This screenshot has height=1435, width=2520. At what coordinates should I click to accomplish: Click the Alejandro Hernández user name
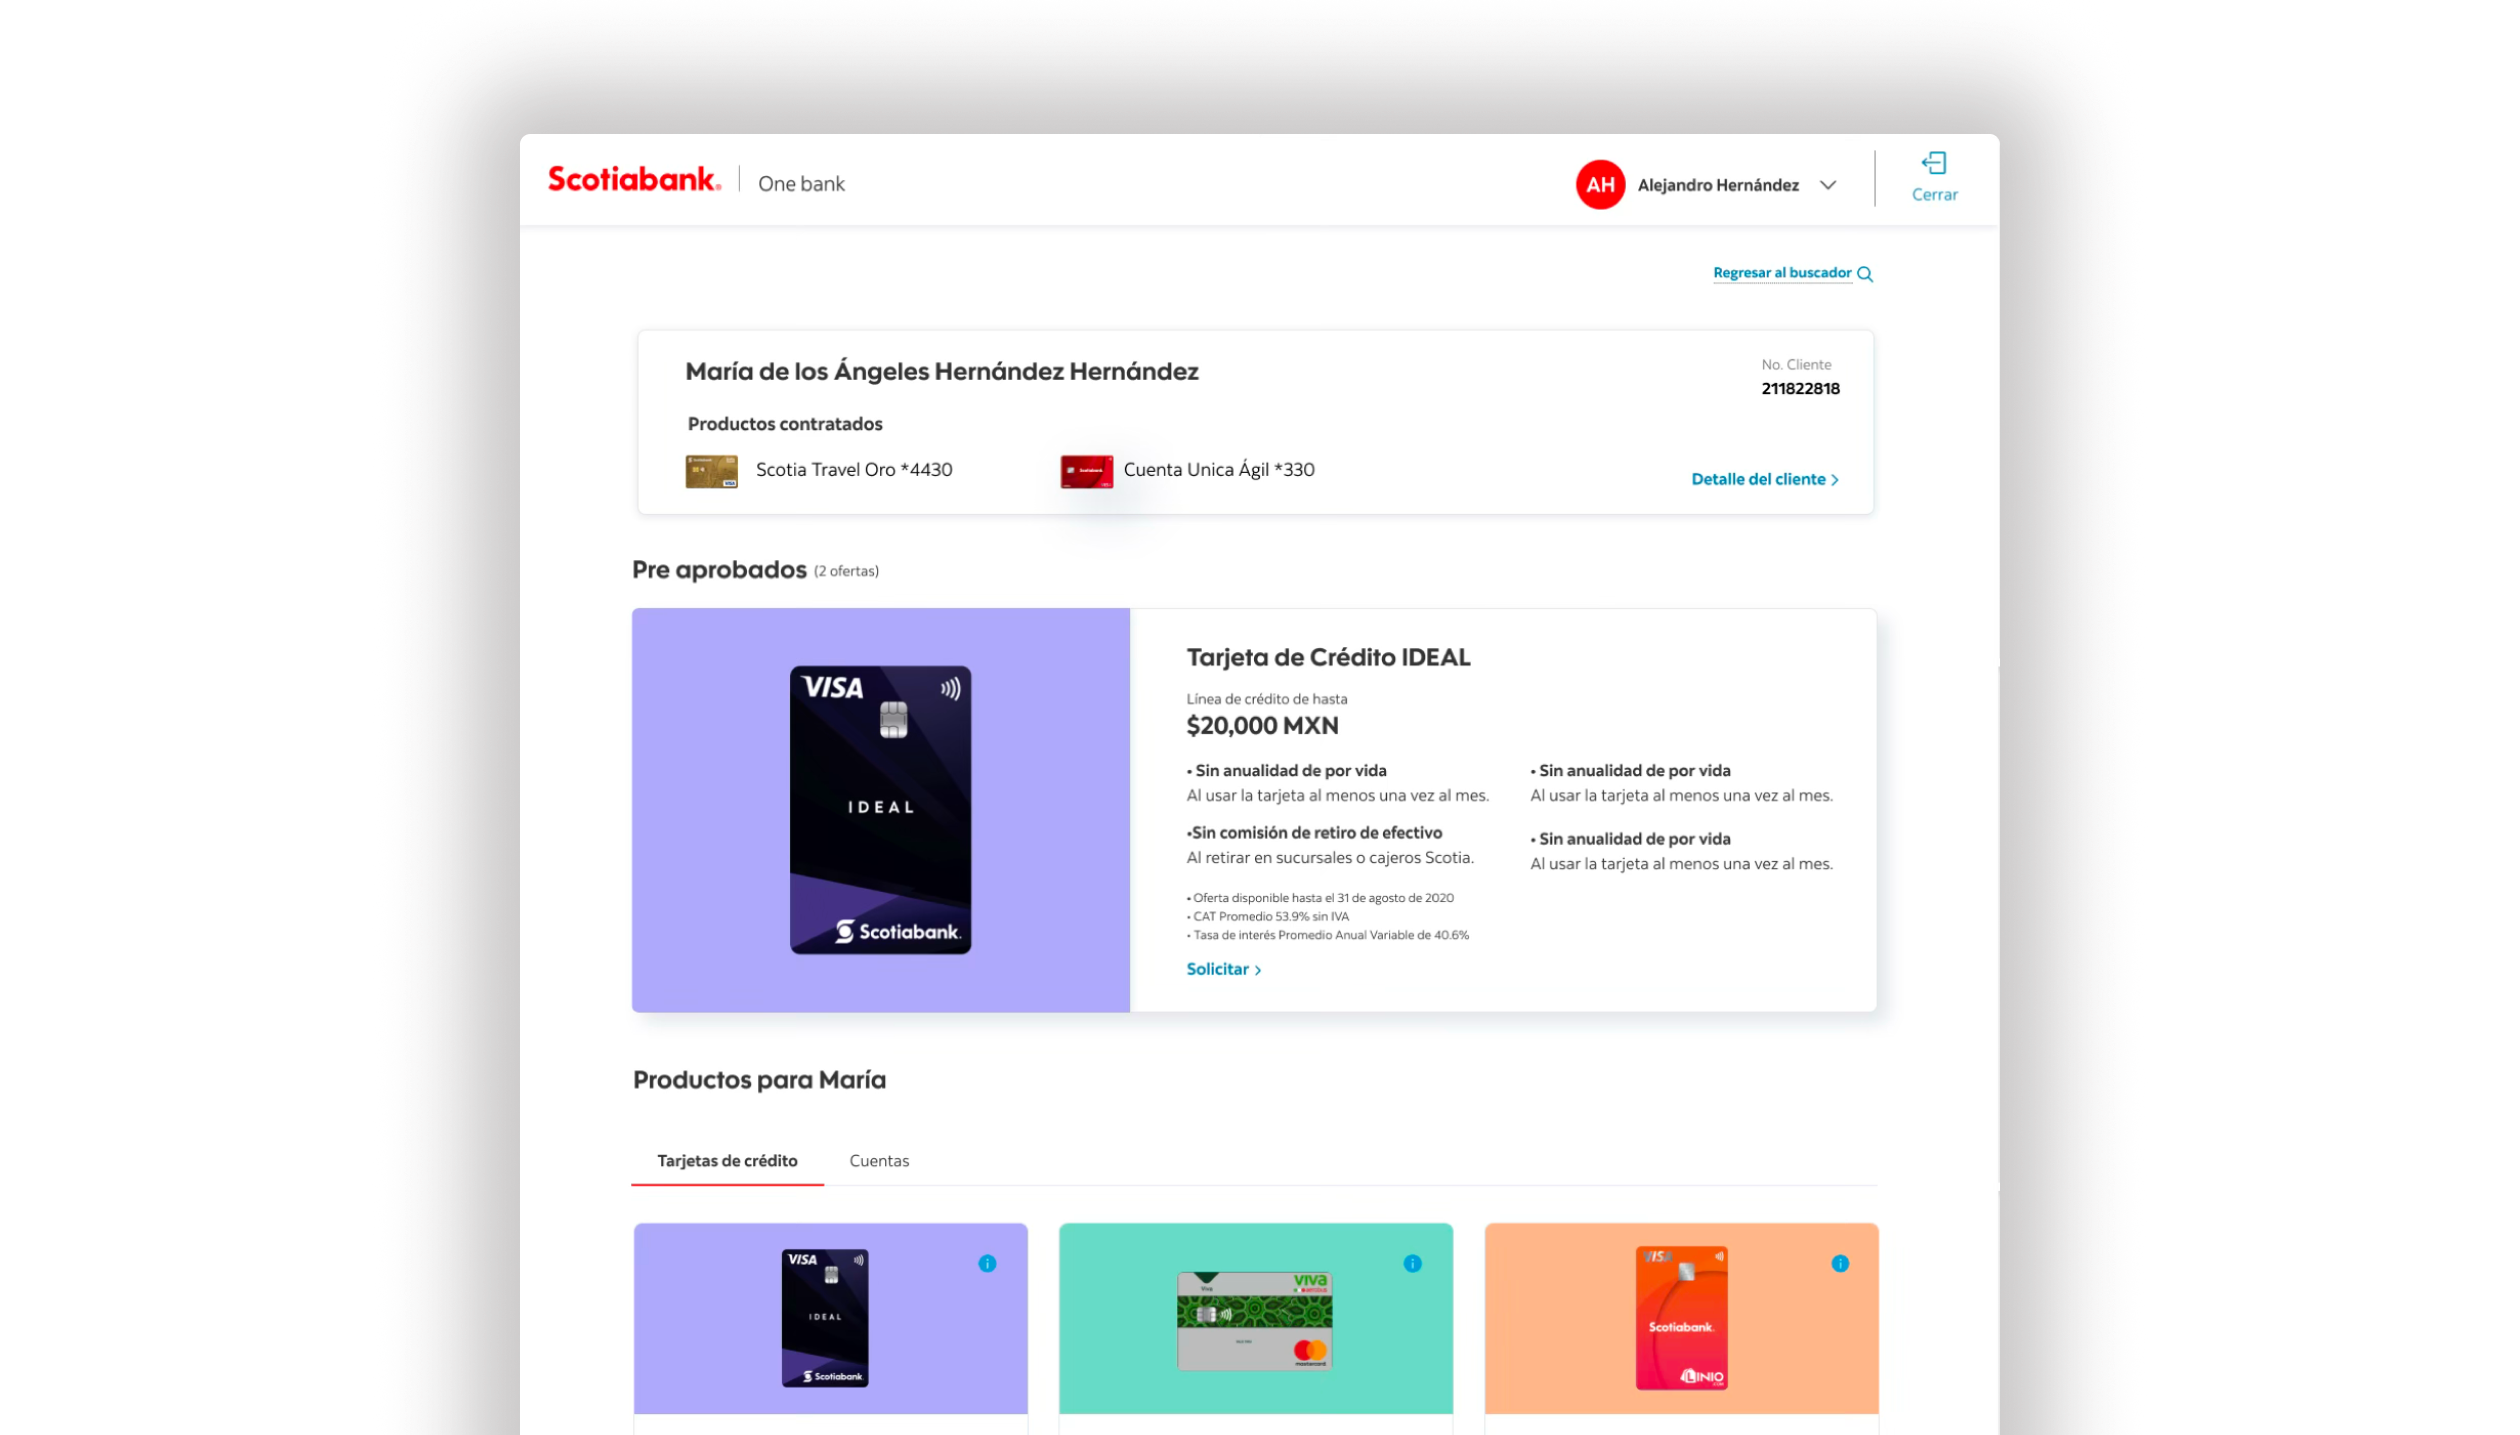pos(1718,185)
